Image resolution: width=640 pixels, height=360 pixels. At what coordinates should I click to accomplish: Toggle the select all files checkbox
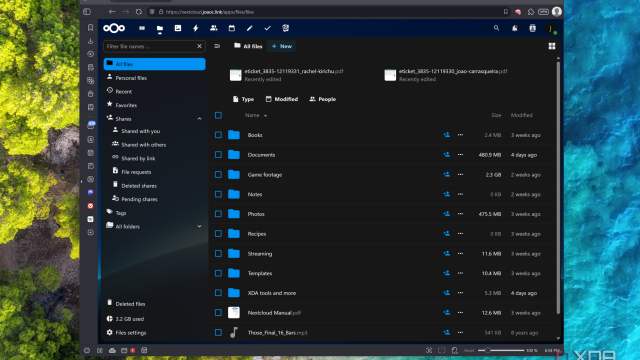(218, 115)
